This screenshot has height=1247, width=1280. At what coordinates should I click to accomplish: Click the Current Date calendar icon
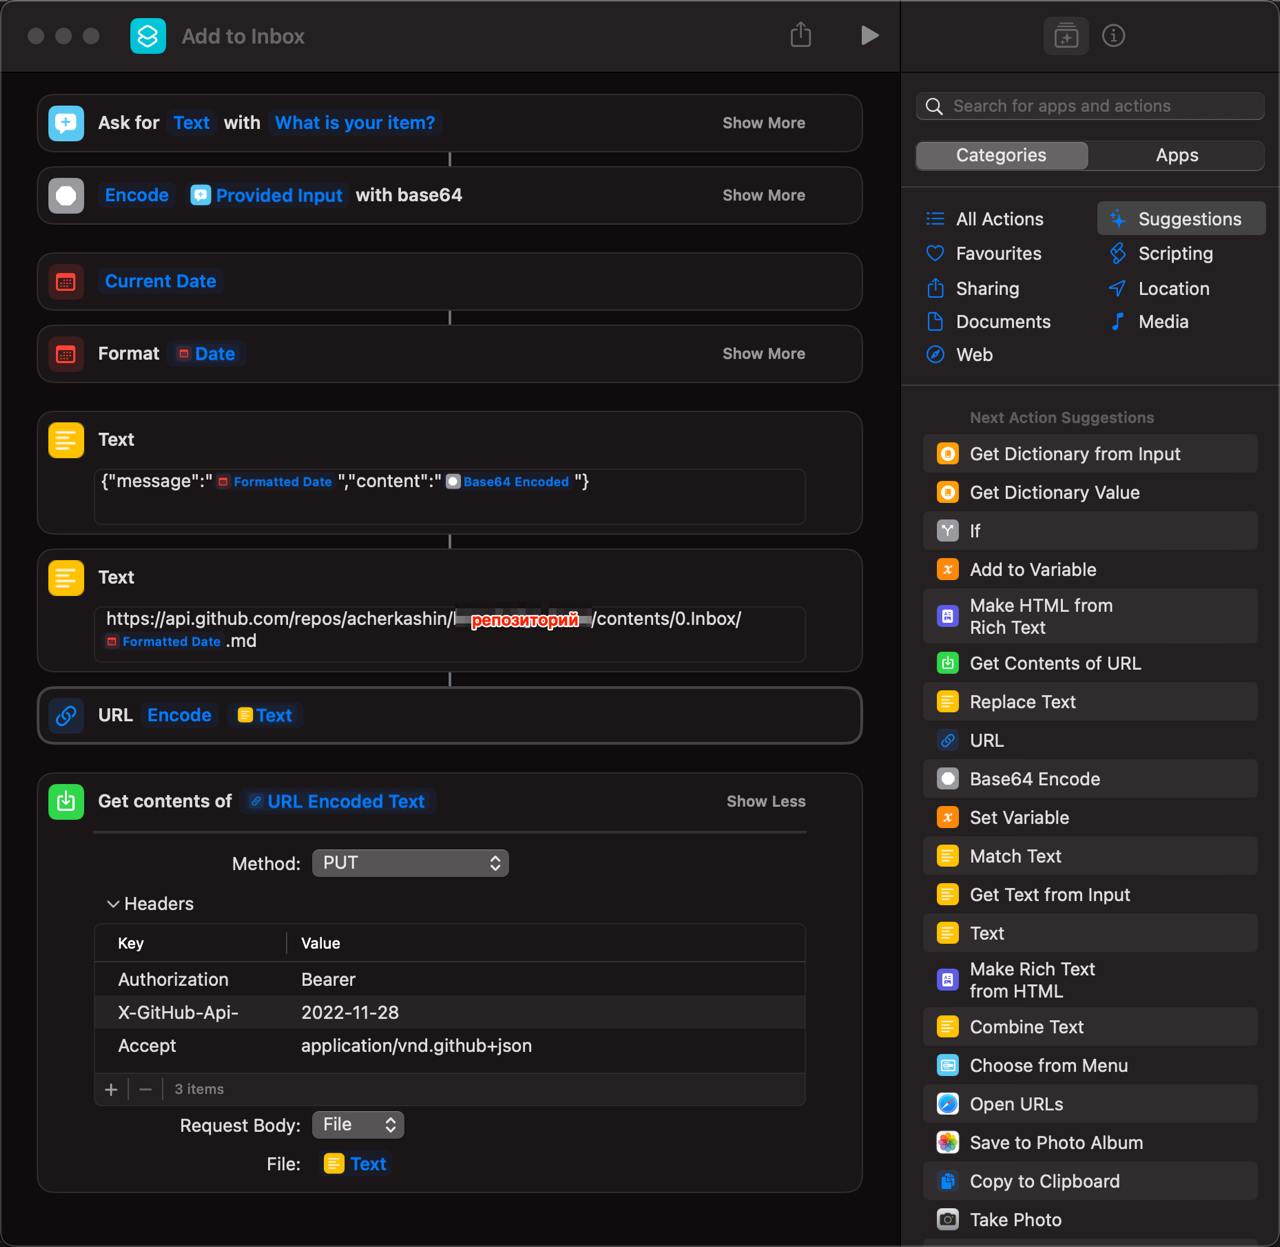click(x=66, y=282)
